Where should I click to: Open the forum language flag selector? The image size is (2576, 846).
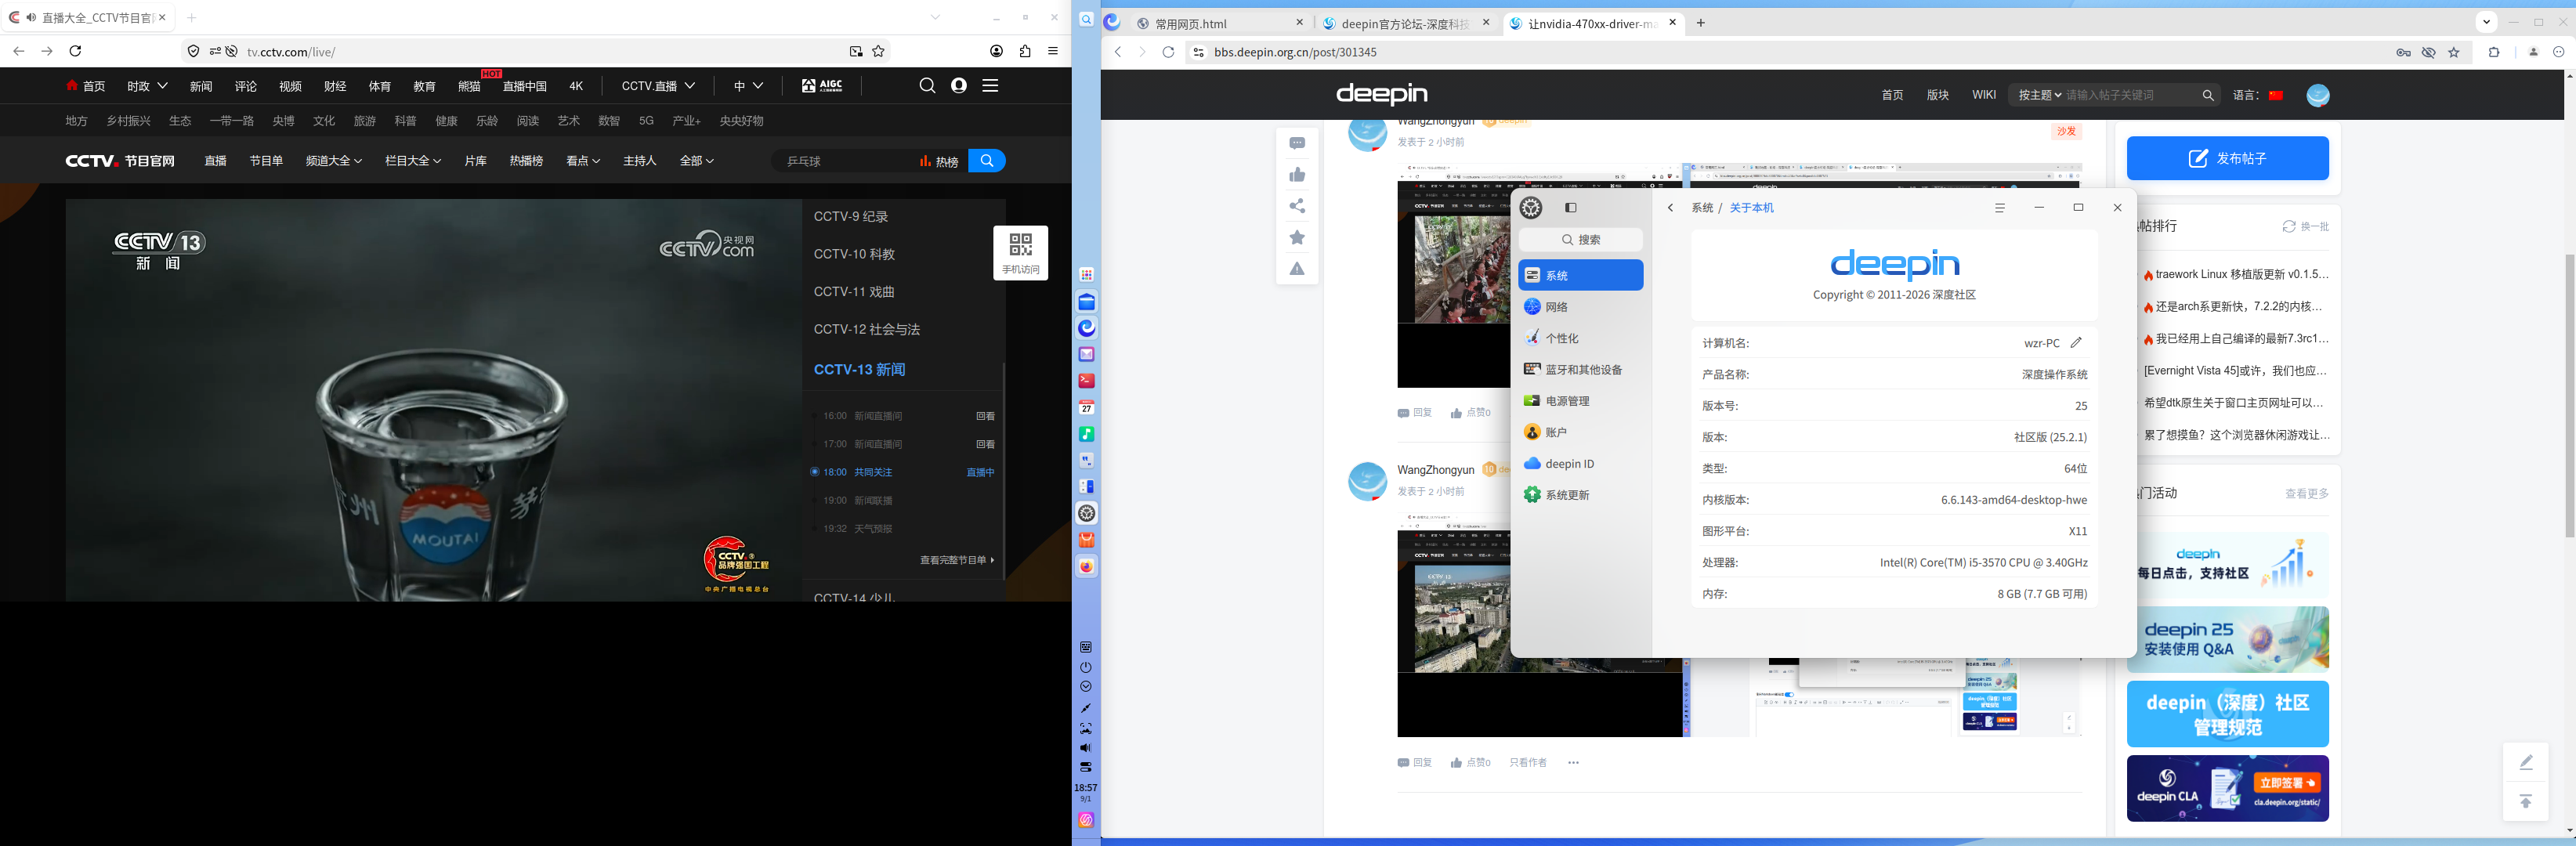coord(2276,95)
